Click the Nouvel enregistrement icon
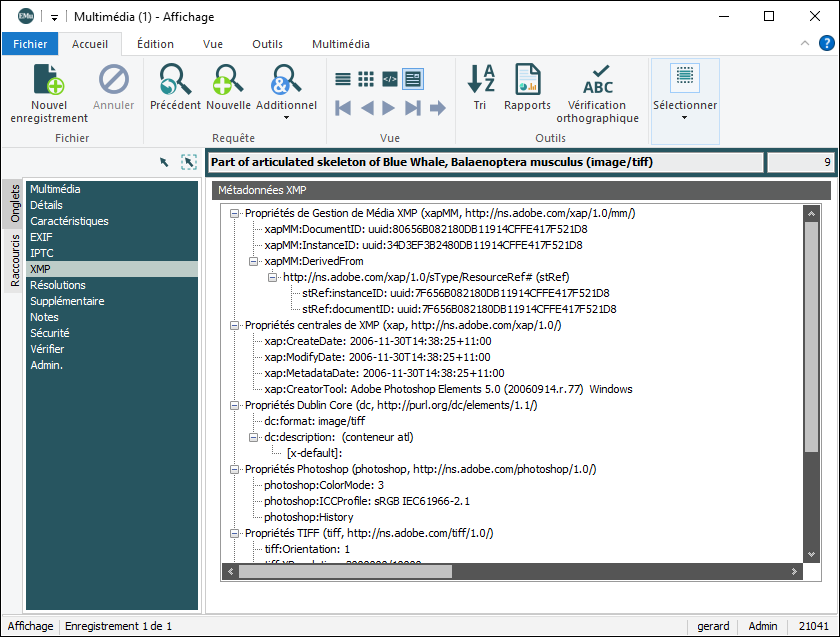The height and width of the screenshot is (637, 840). [x=49, y=80]
